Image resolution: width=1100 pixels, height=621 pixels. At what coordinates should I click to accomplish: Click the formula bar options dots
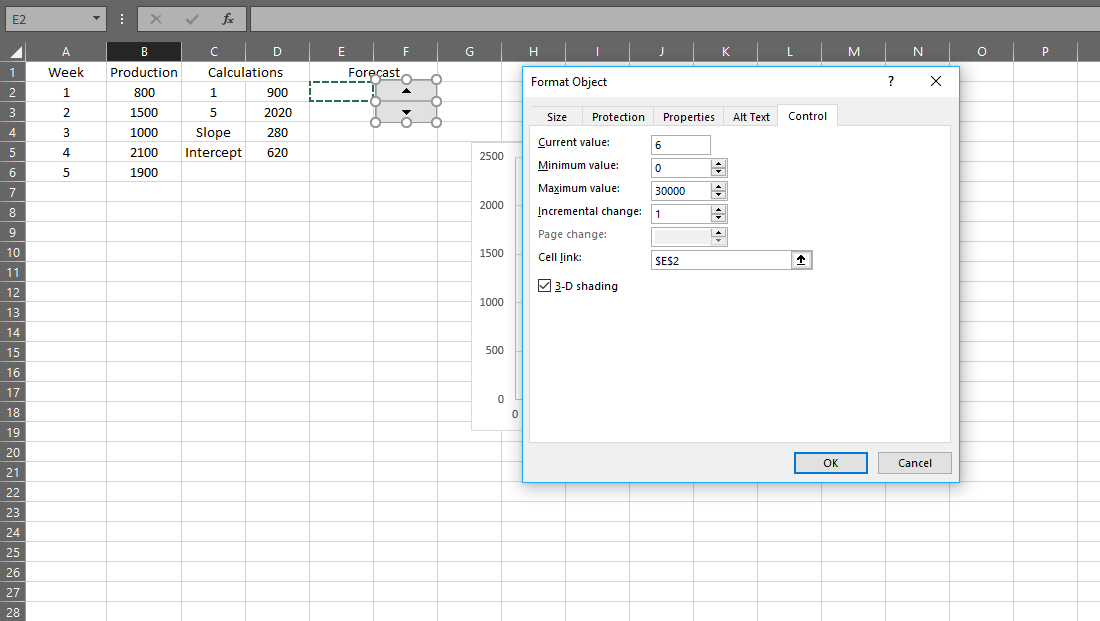(122, 19)
